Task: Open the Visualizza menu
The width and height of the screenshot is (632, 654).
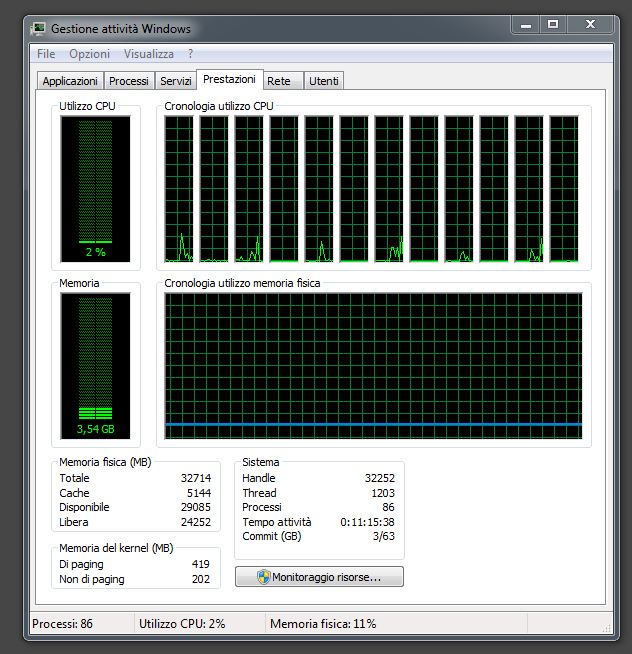Action: (x=149, y=54)
